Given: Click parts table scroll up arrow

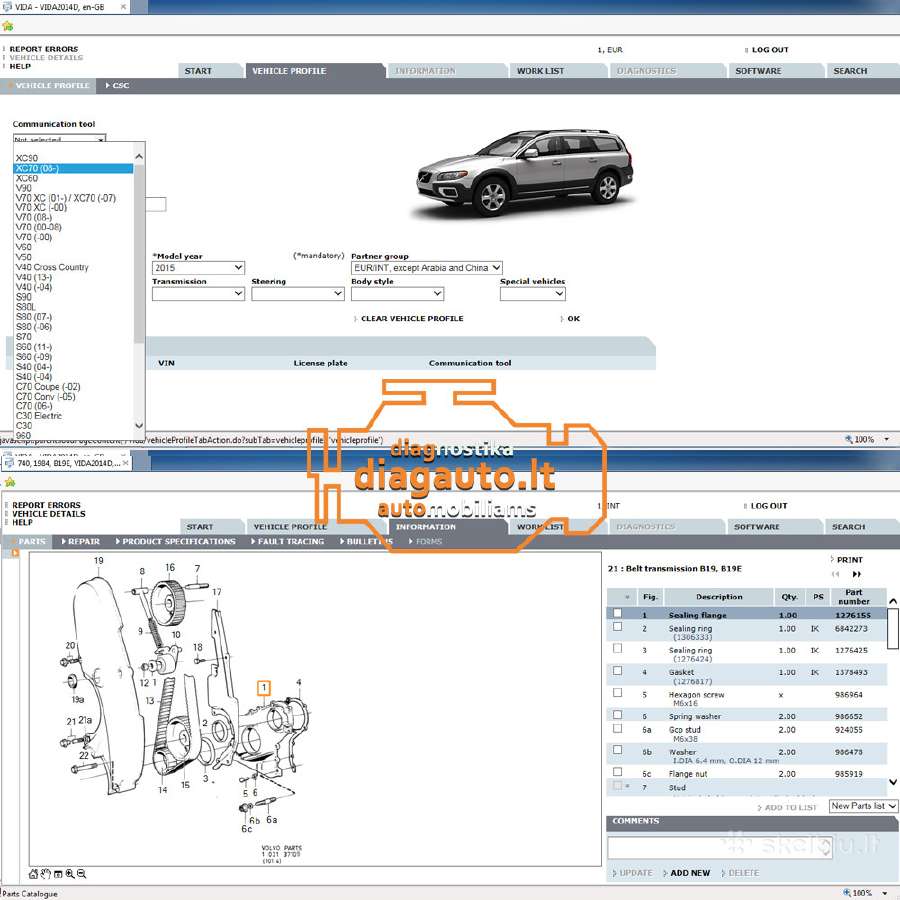Looking at the screenshot, I should [x=893, y=601].
